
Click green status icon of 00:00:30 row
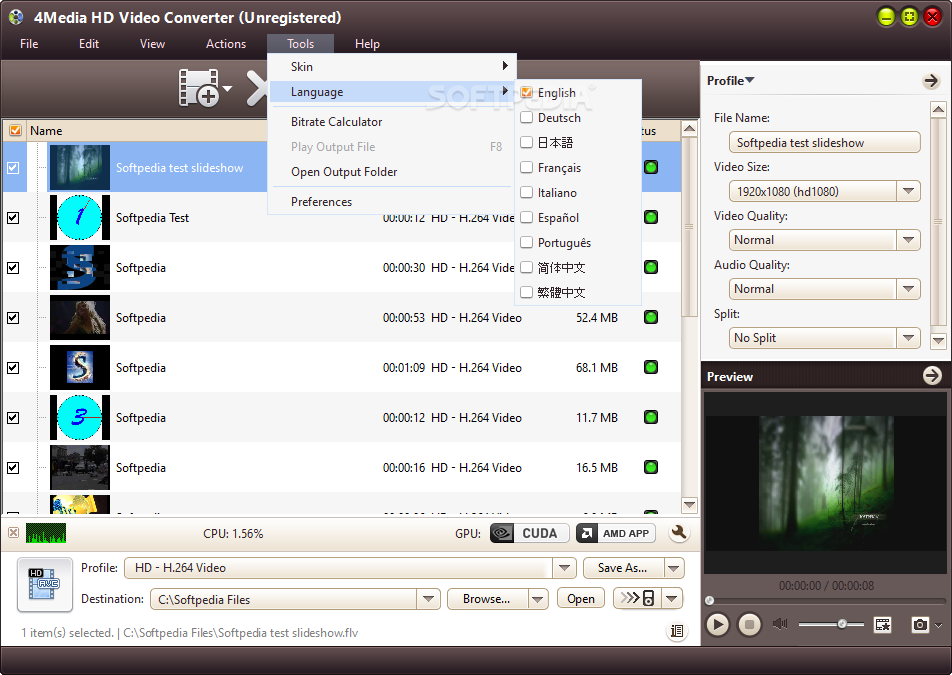pyautogui.click(x=651, y=266)
